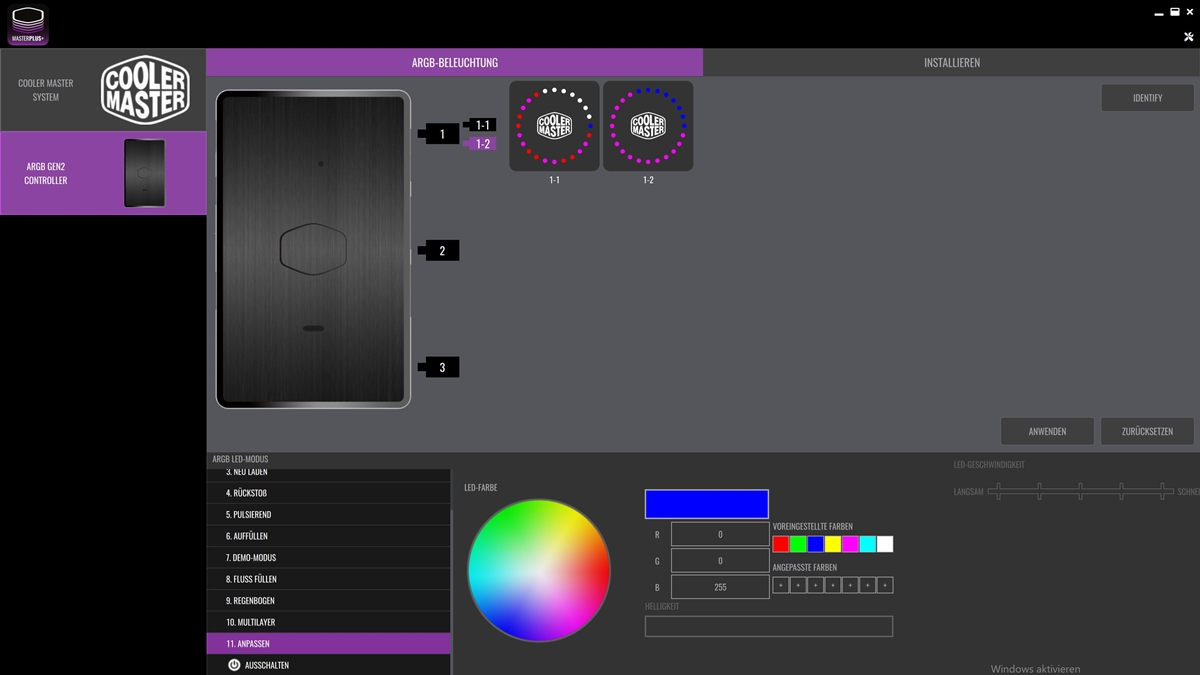Pick the yellow preset color swatch

coord(833,544)
